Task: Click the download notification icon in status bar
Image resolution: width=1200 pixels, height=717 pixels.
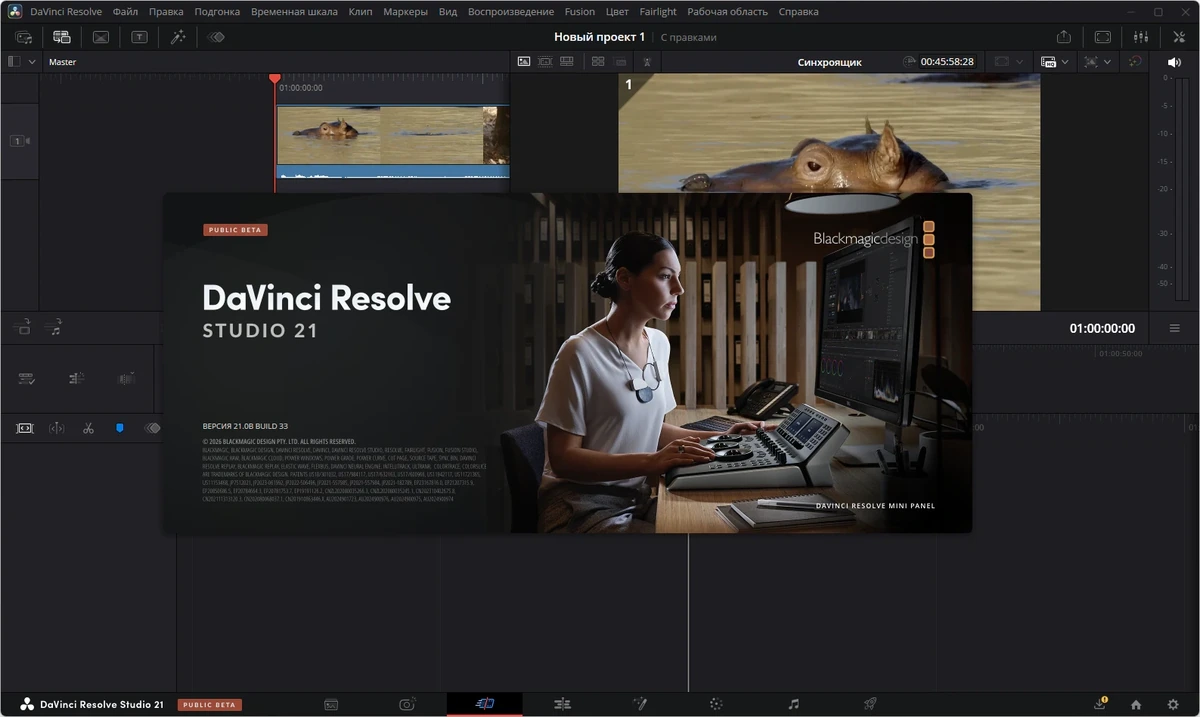Action: pyautogui.click(x=1100, y=703)
